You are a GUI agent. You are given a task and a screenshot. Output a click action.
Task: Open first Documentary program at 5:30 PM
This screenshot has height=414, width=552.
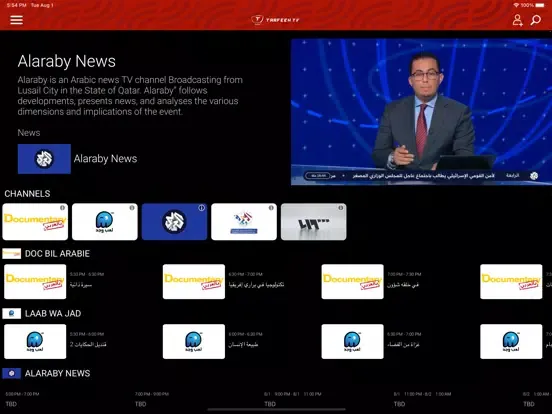pos(35,282)
